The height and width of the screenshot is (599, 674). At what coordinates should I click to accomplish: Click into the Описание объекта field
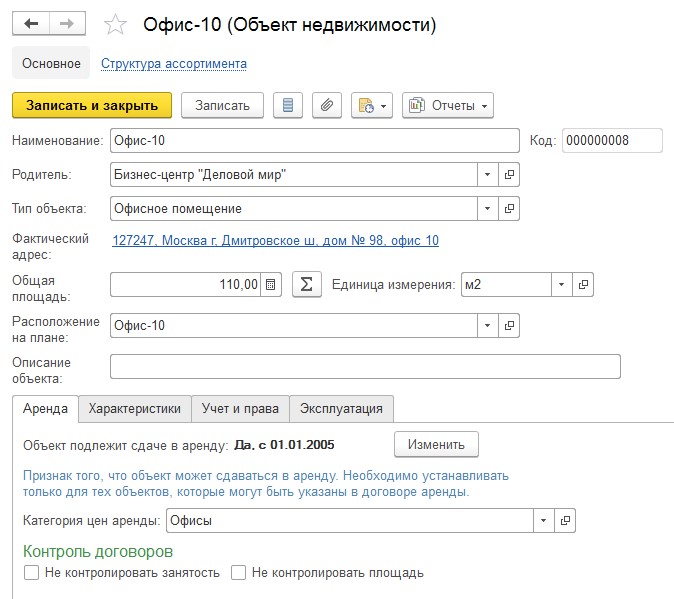click(x=365, y=367)
